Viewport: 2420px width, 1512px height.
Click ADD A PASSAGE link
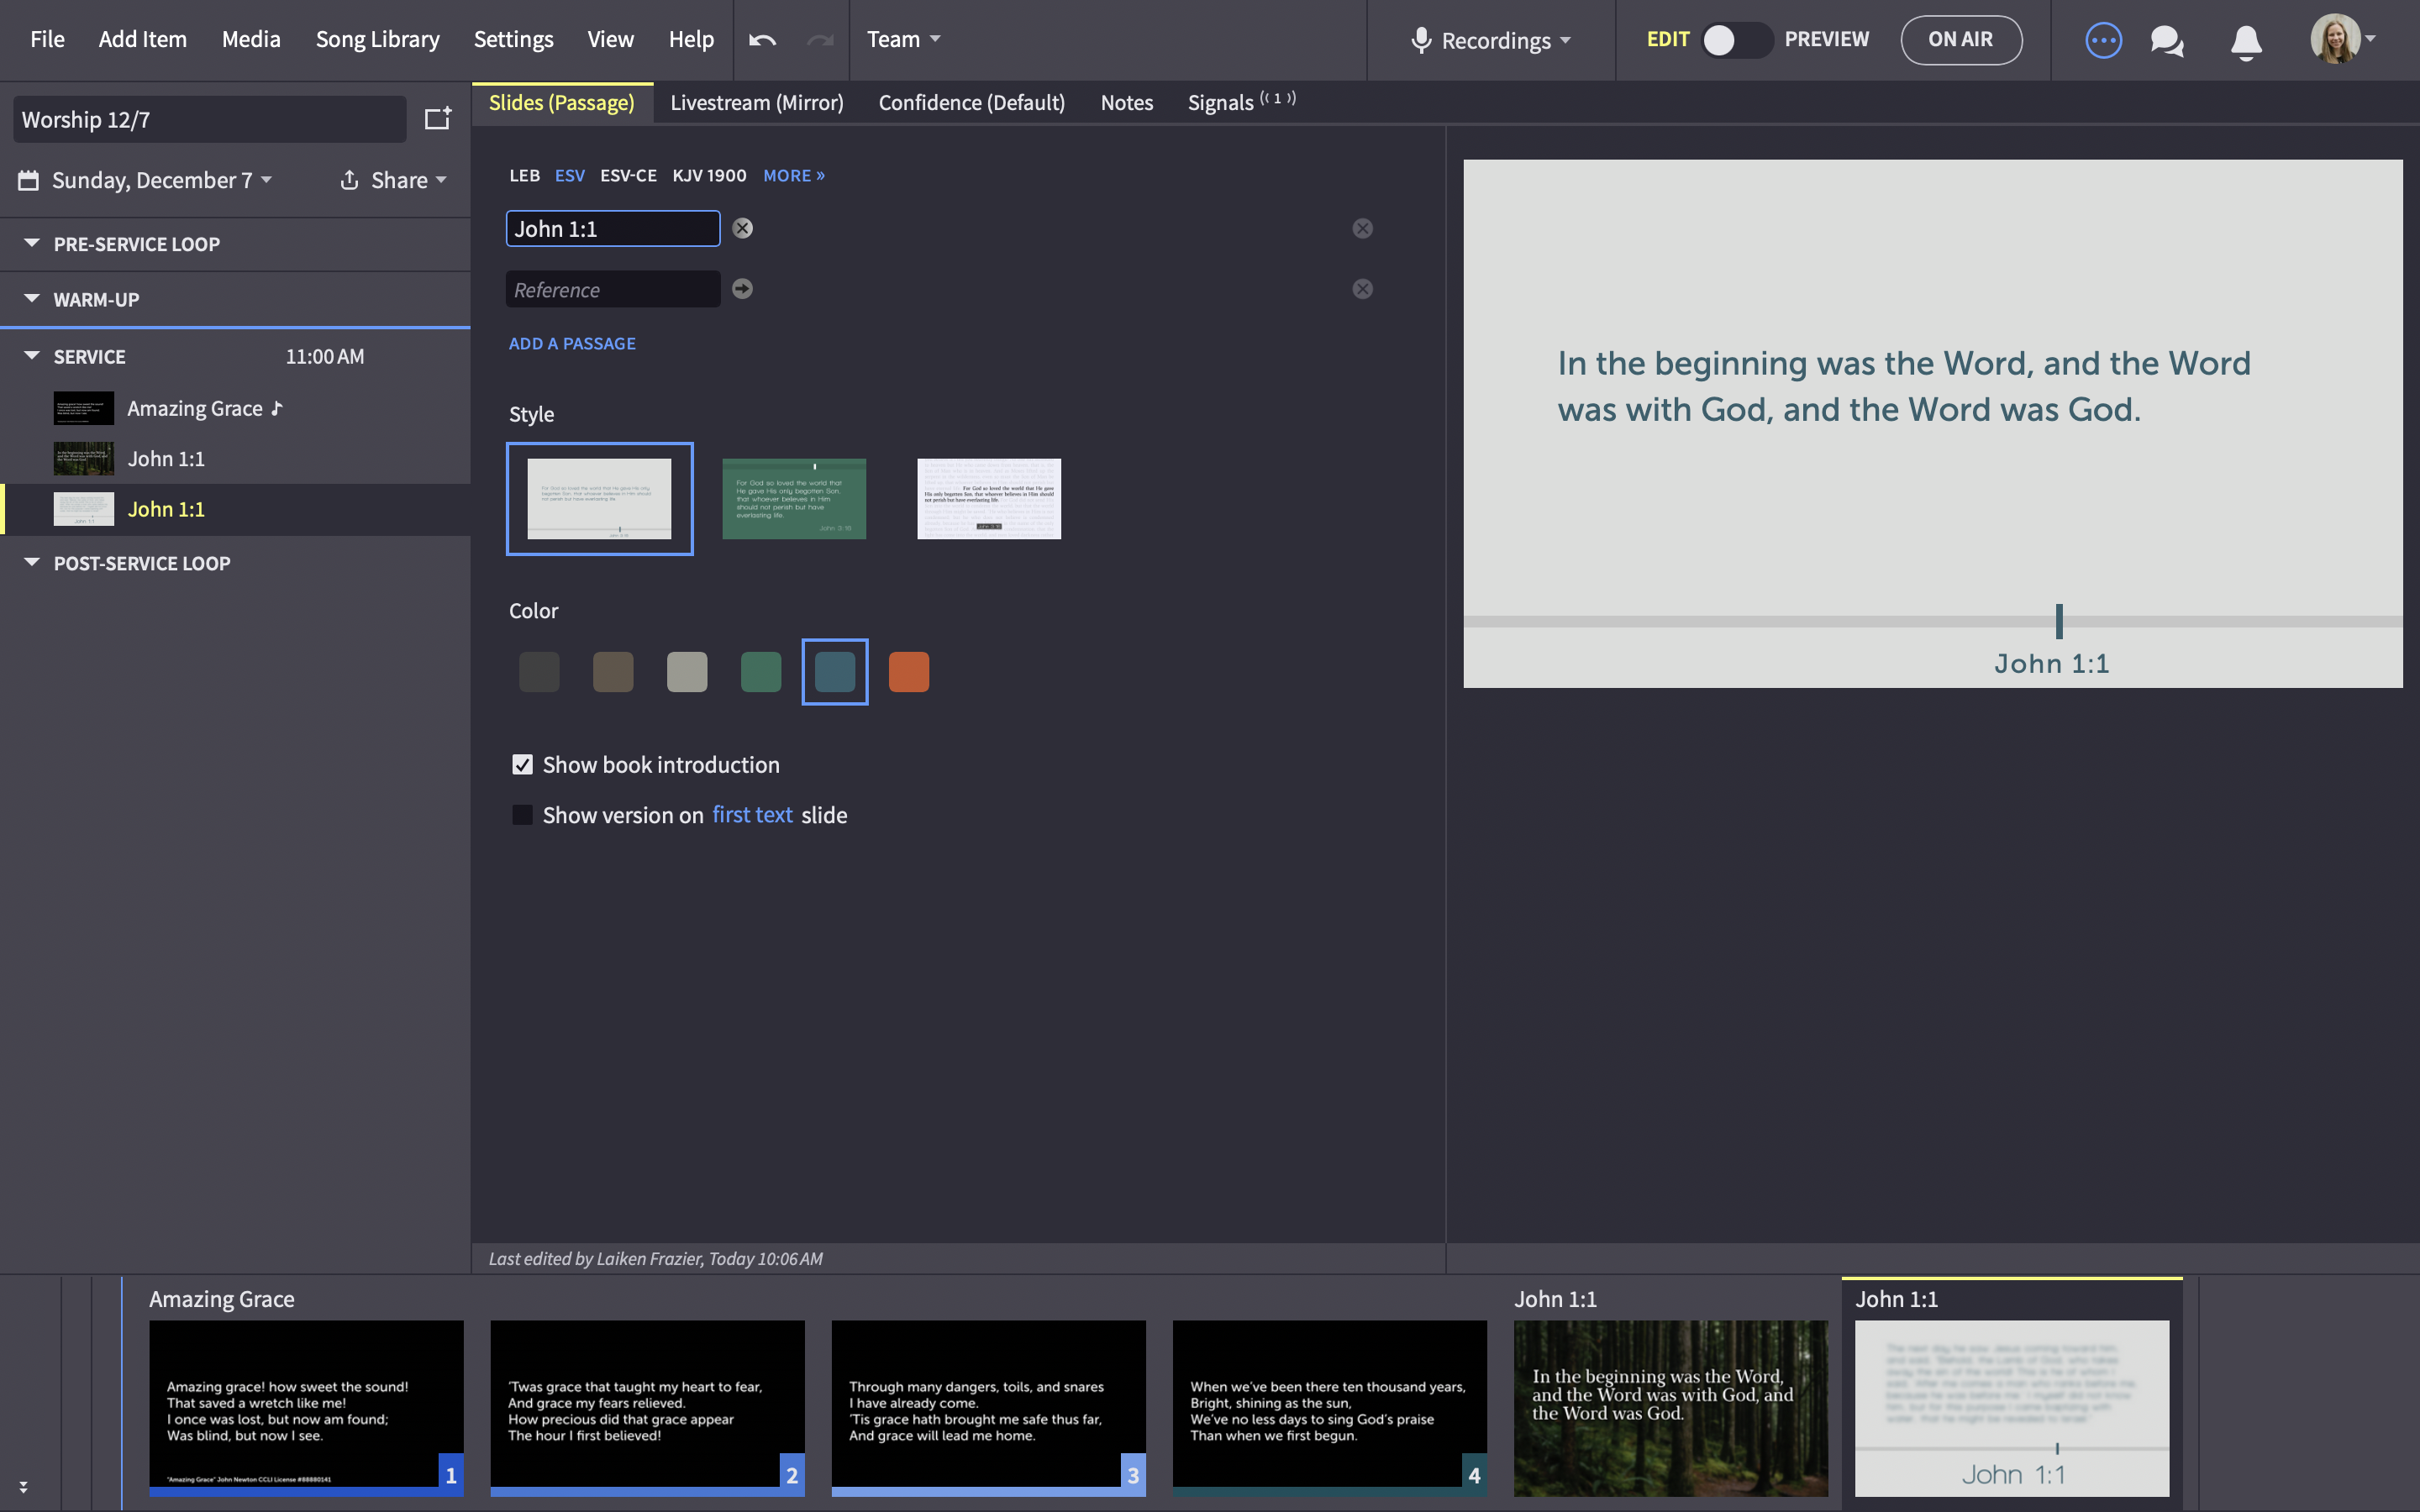pos(572,343)
